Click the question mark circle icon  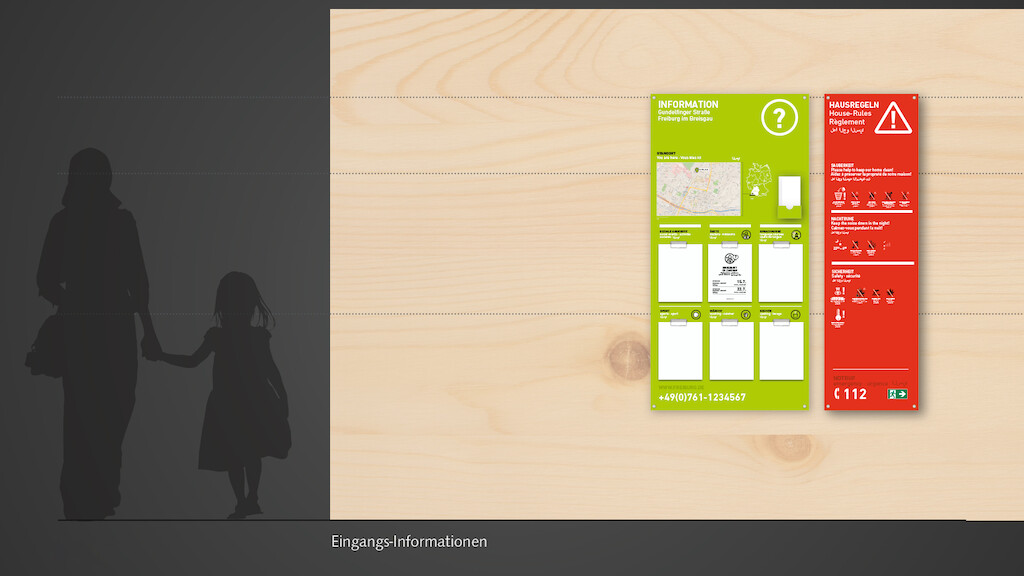pos(779,117)
